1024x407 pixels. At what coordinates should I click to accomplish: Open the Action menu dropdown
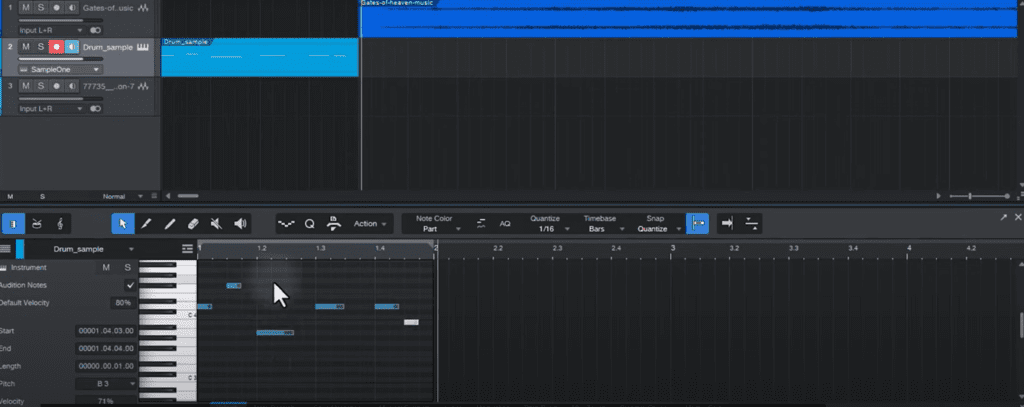pos(370,224)
